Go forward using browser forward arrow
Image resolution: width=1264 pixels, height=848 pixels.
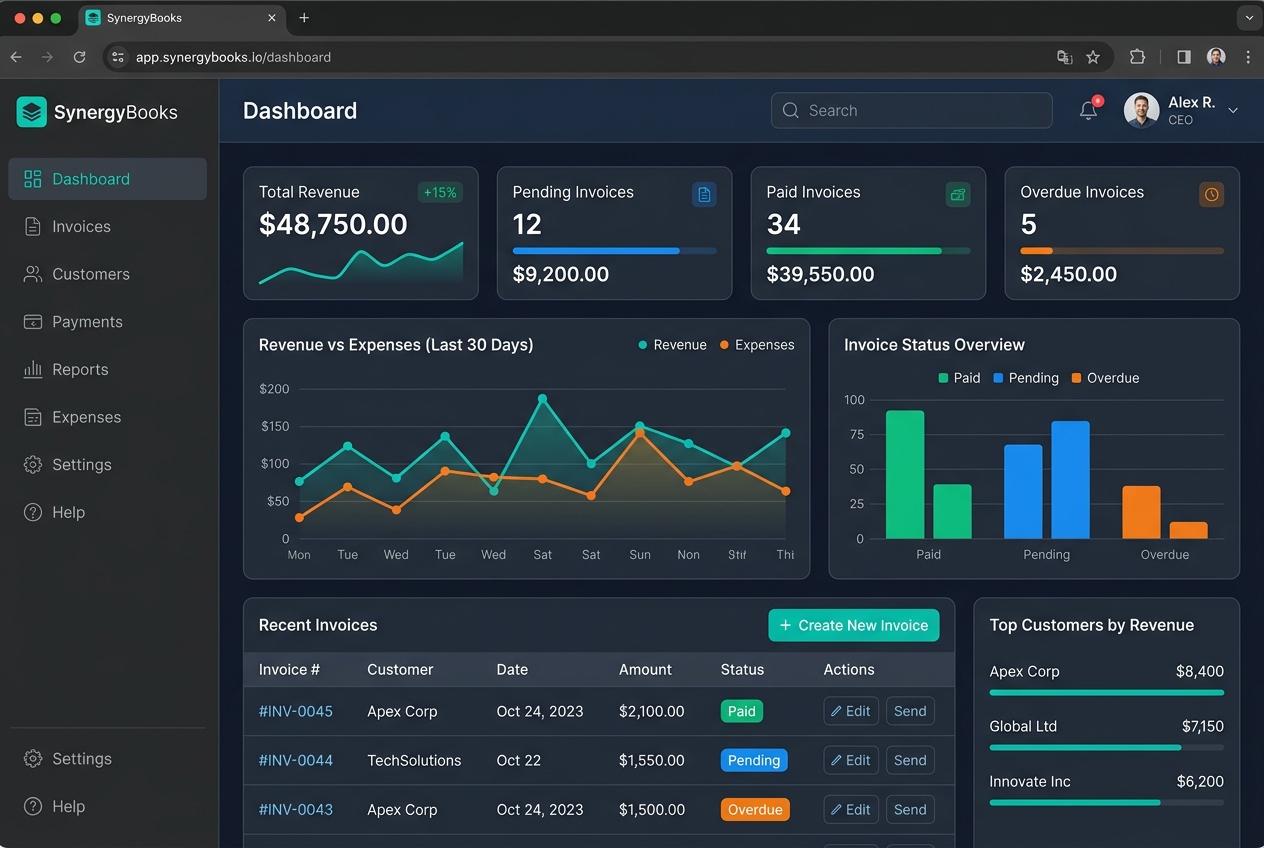tap(47, 57)
